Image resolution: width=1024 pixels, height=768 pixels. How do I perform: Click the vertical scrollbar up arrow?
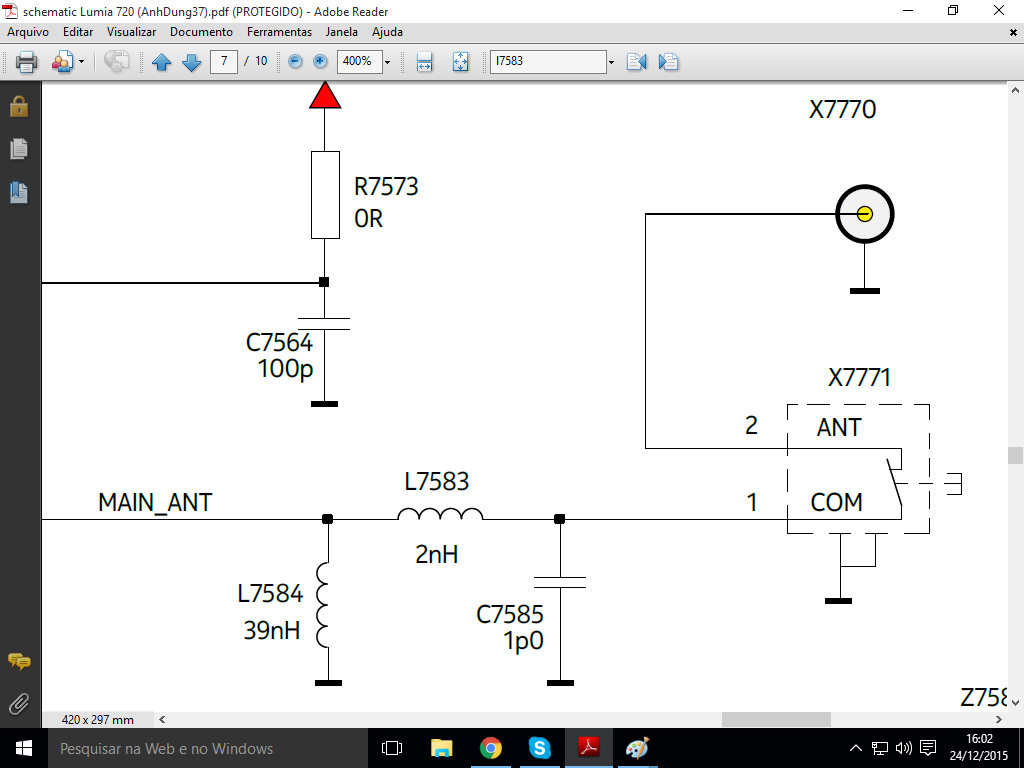coord(1016,89)
